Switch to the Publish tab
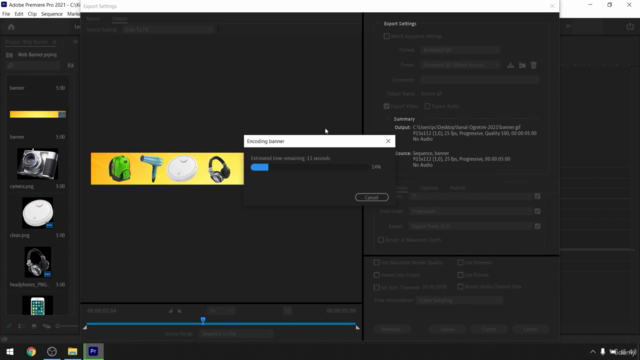Image resolution: width=640 pixels, height=360 pixels. [458, 188]
